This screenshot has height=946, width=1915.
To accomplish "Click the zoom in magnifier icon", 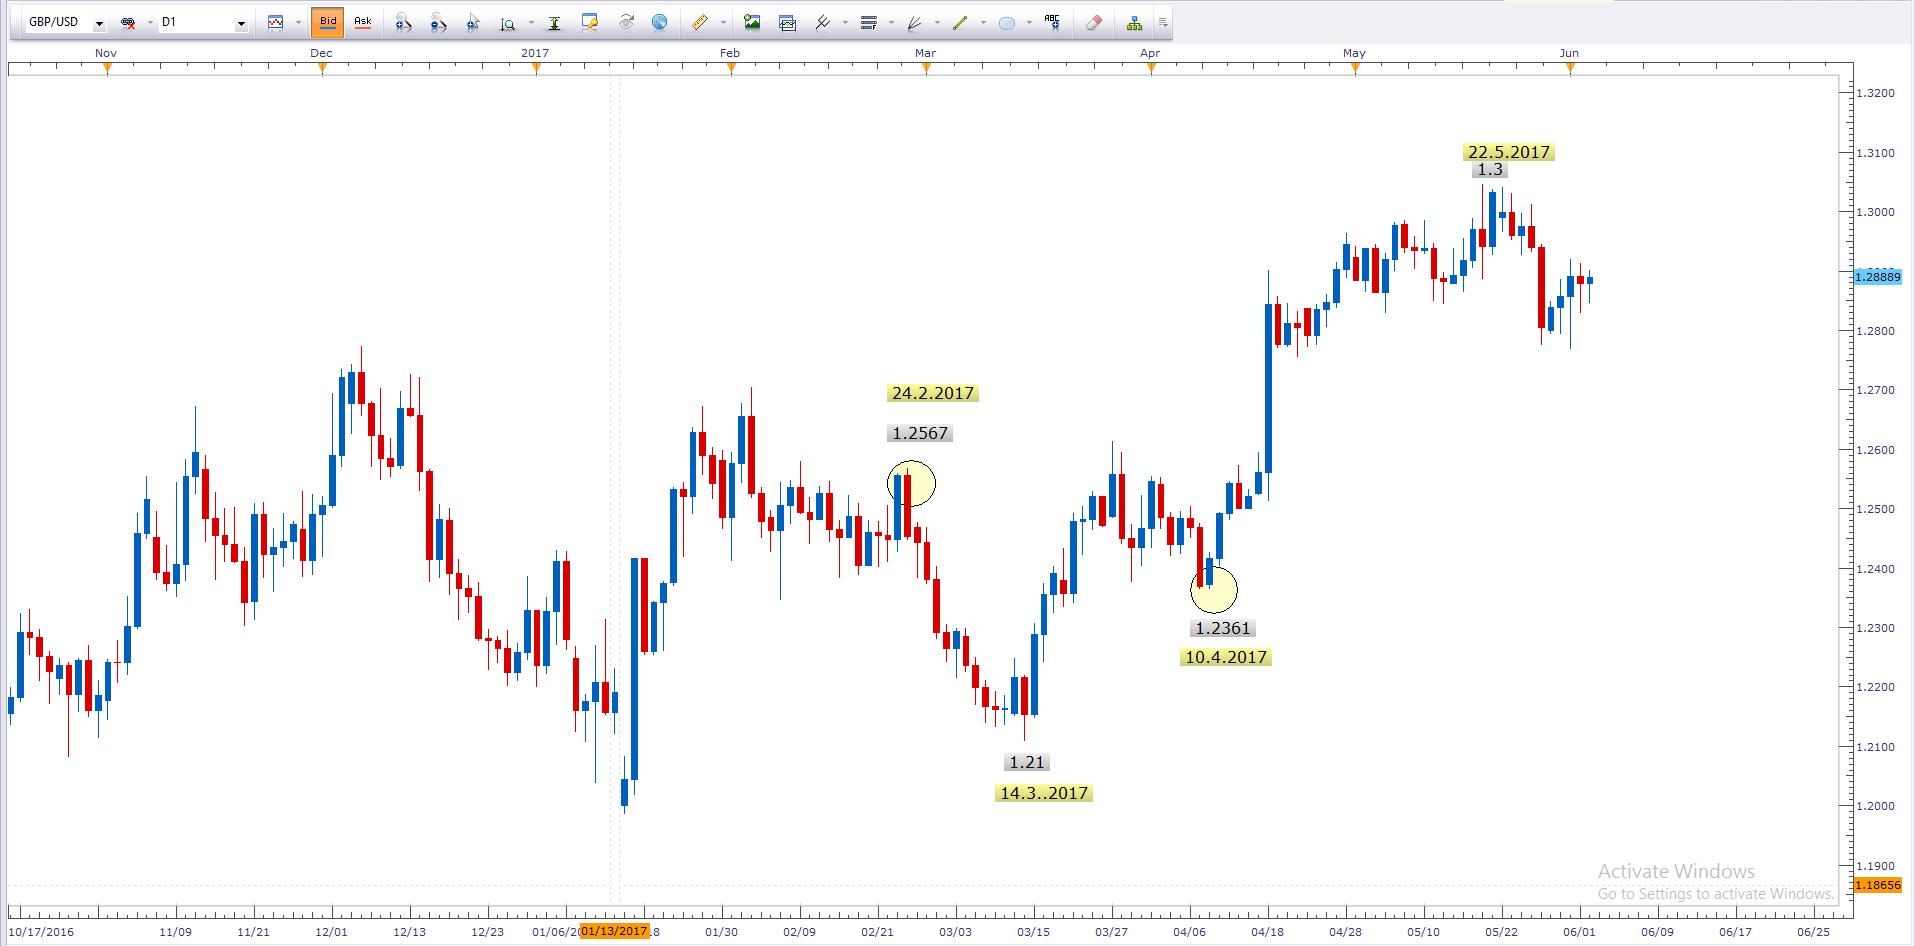I will click(x=403, y=23).
